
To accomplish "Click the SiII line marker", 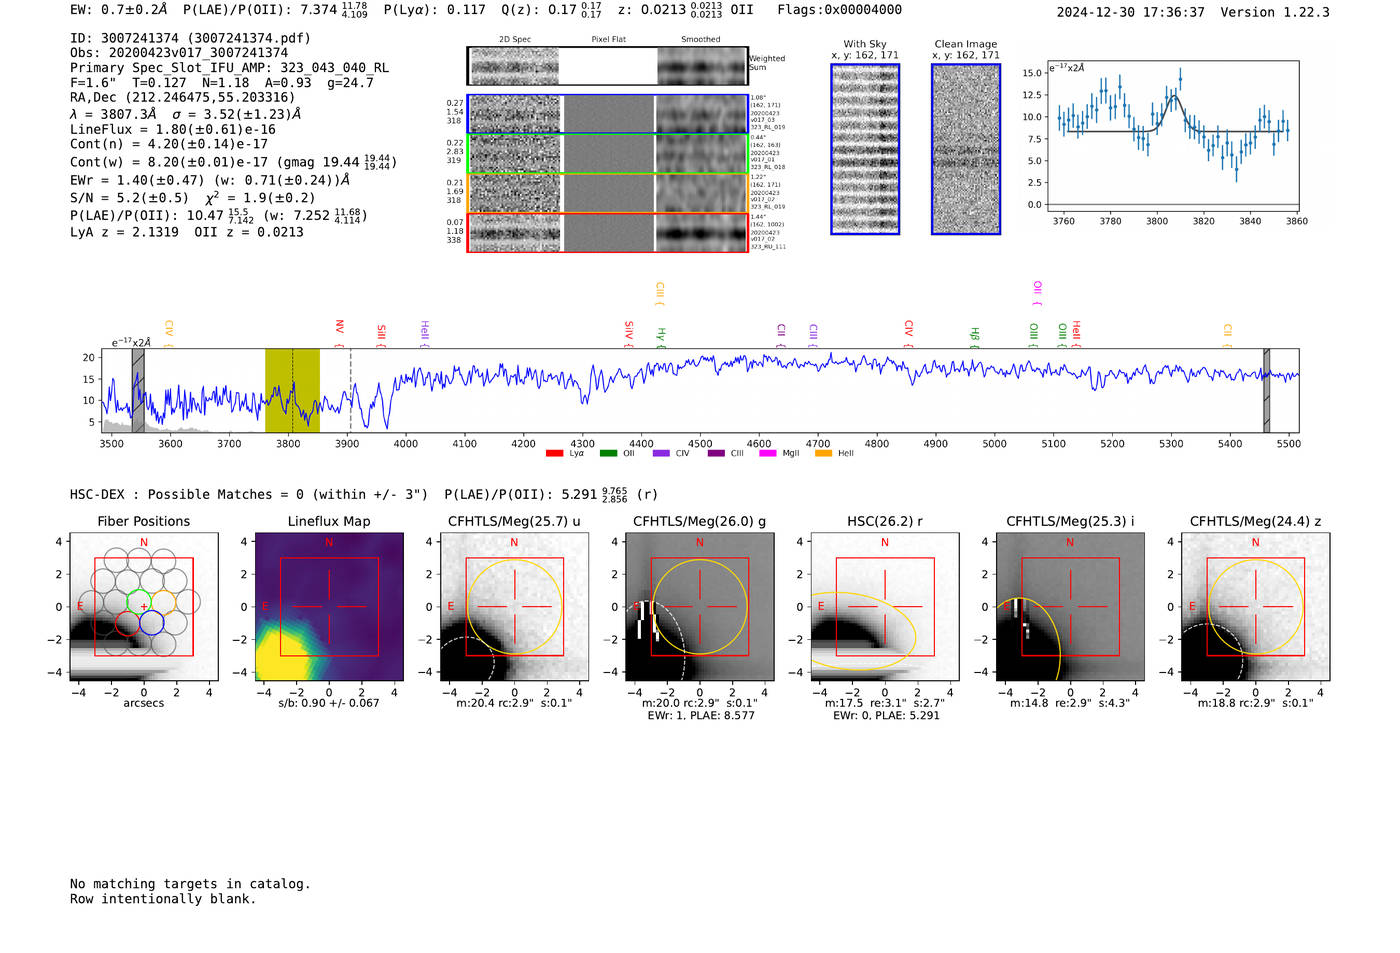I will (381, 334).
